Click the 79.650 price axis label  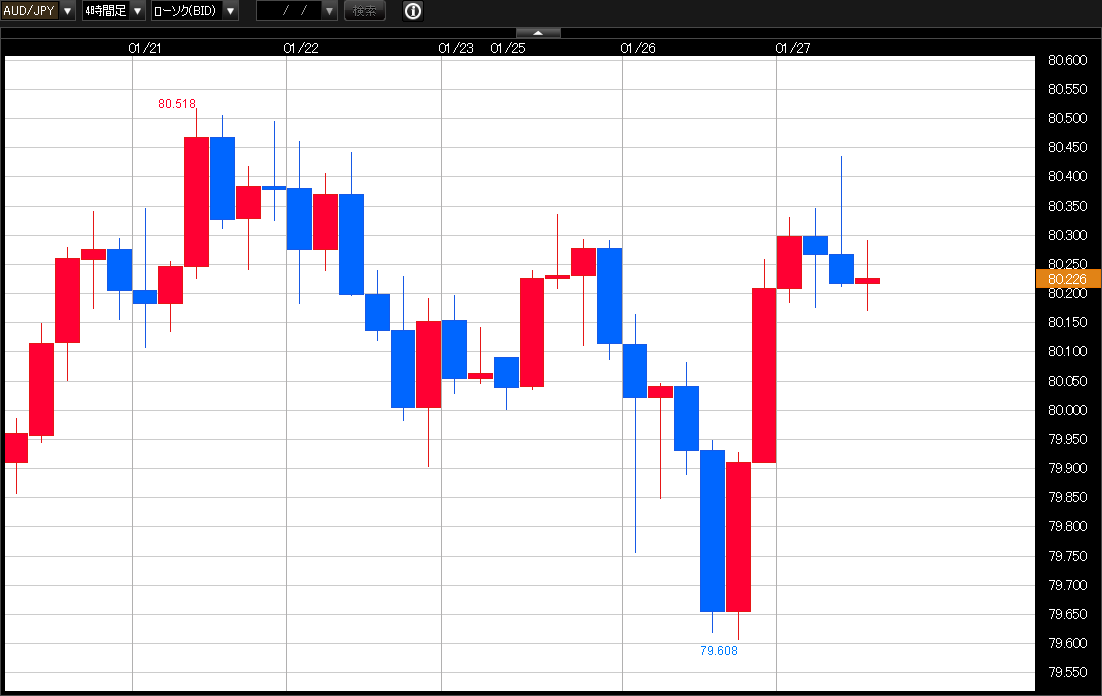pos(1068,614)
